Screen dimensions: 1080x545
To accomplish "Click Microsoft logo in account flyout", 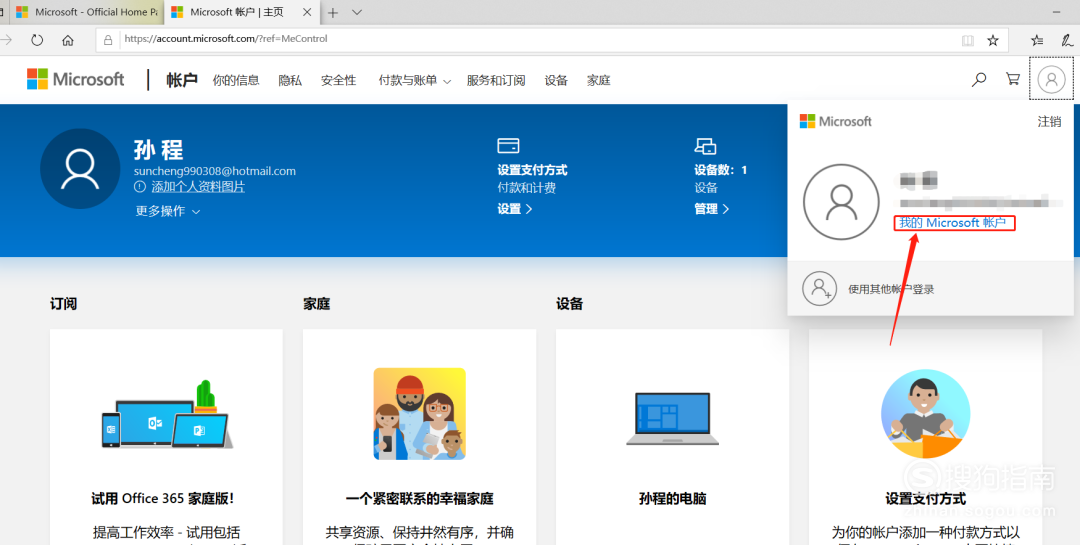I will click(835, 121).
